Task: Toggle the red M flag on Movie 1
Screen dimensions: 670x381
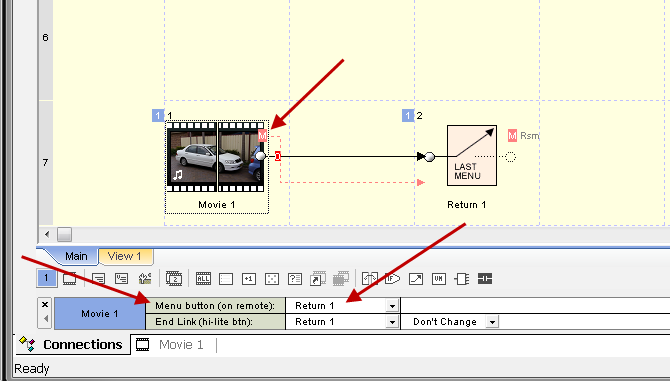Action: [262, 136]
